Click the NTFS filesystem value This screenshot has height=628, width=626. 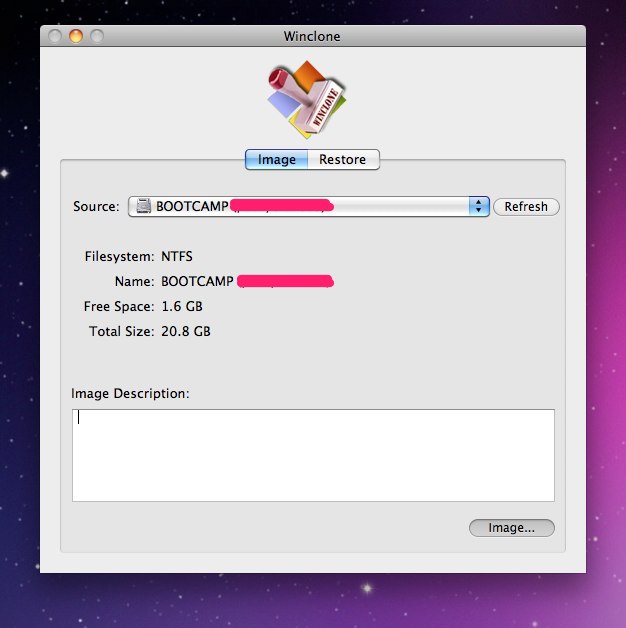pyautogui.click(x=177, y=256)
